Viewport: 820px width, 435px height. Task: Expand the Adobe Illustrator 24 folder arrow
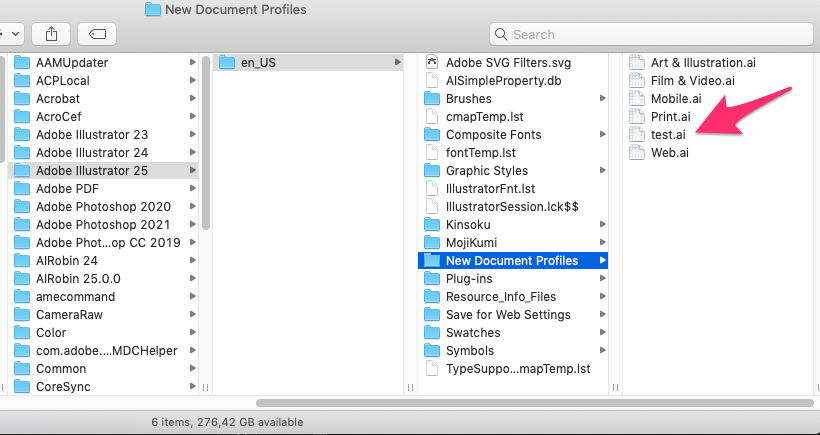[191, 153]
